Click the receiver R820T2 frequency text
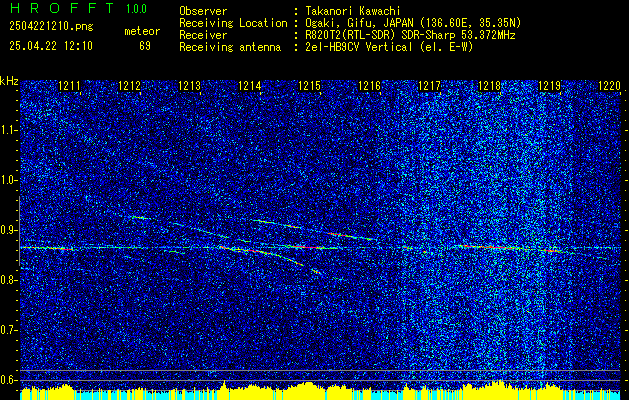This screenshot has width=629, height=400. (410, 35)
